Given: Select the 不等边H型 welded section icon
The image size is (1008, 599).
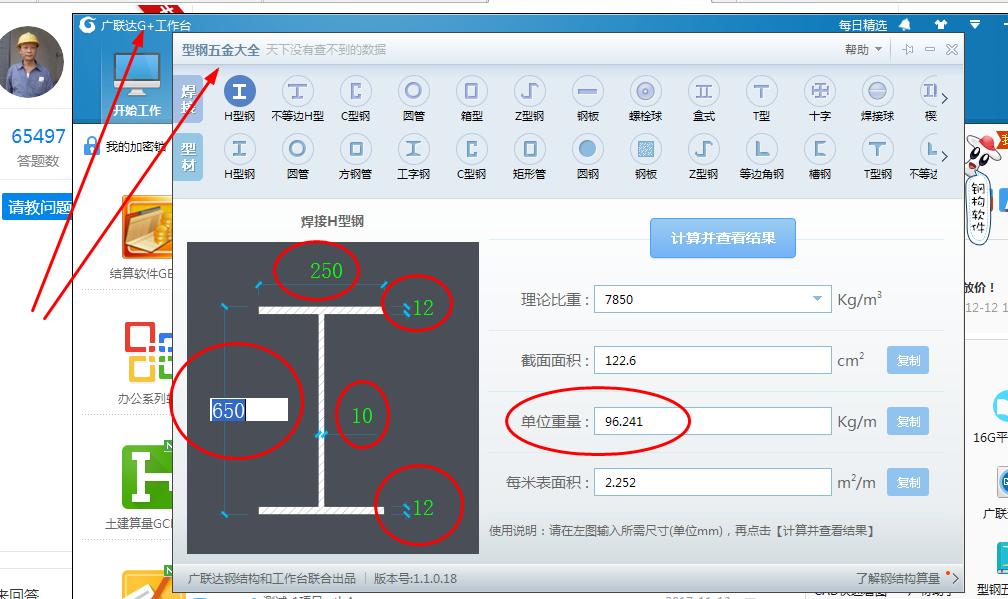Looking at the screenshot, I should (297, 91).
